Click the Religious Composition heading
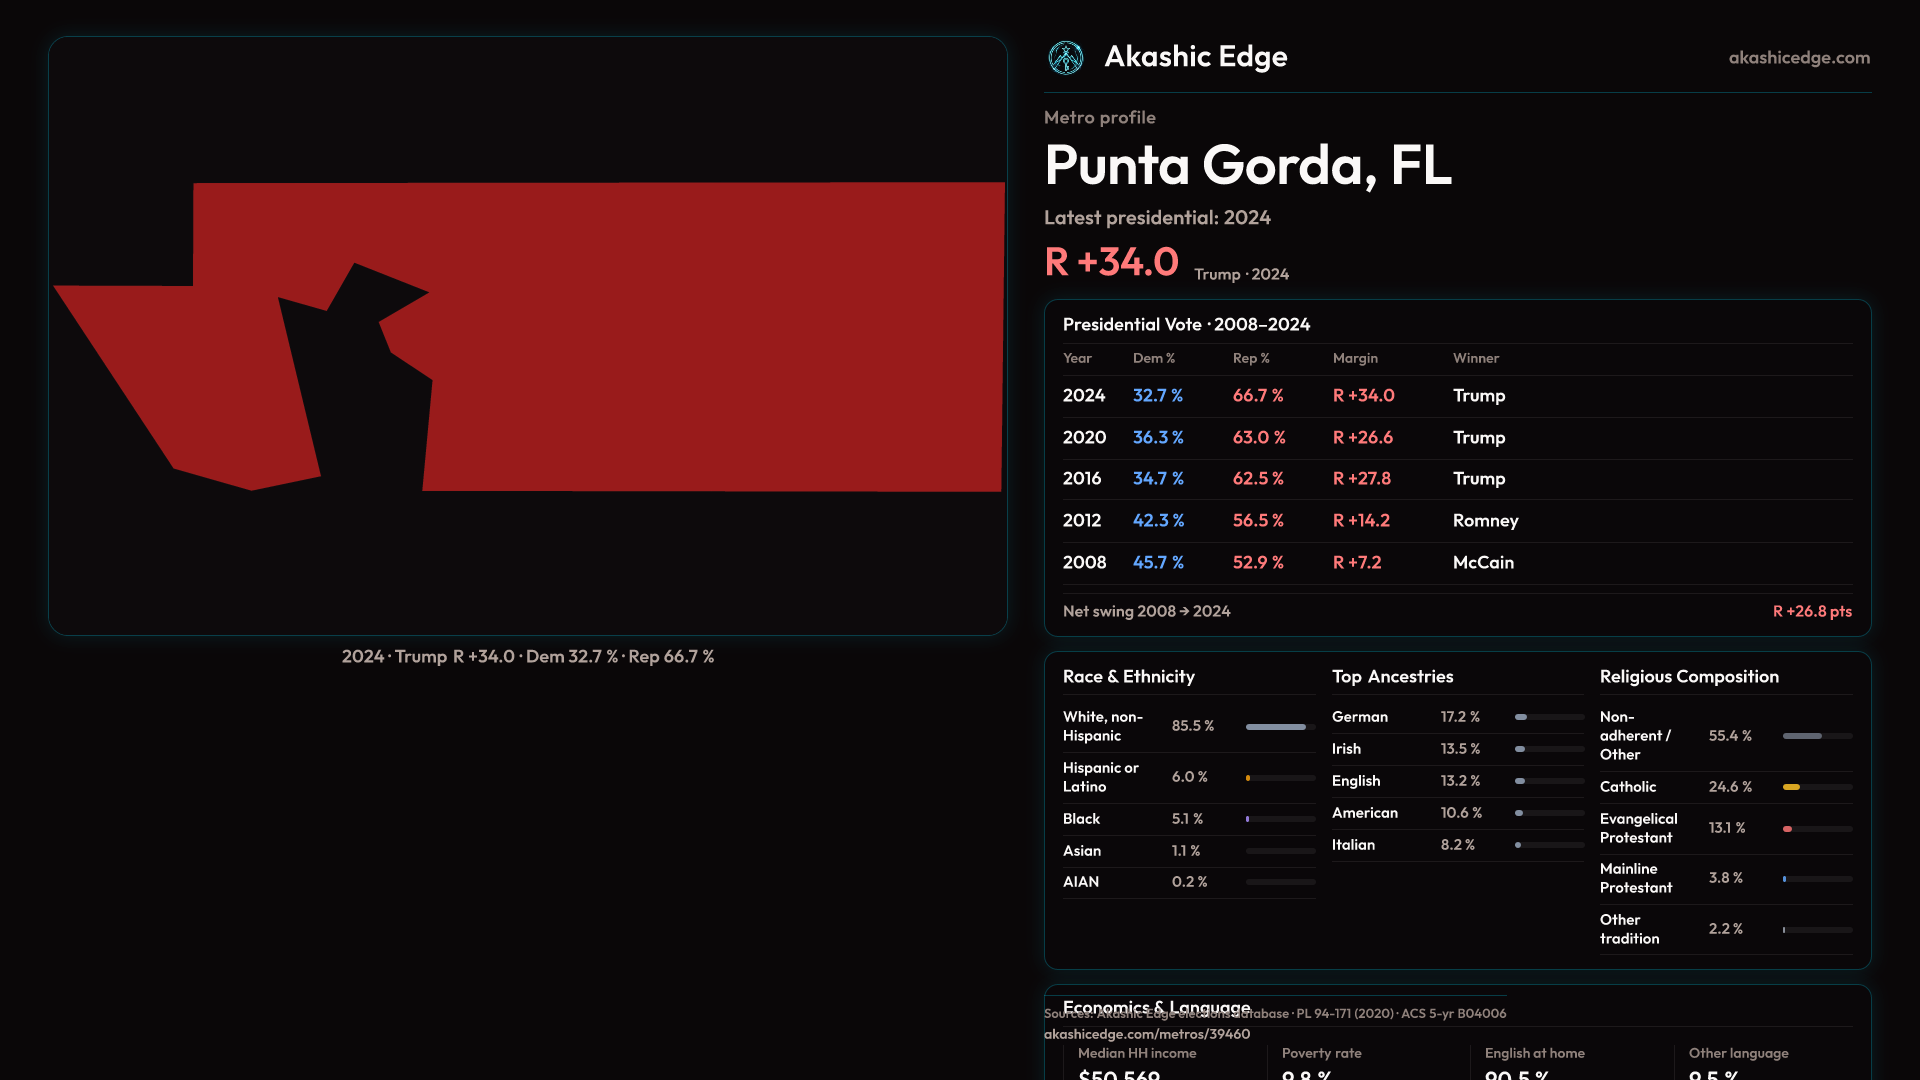 click(x=1688, y=677)
